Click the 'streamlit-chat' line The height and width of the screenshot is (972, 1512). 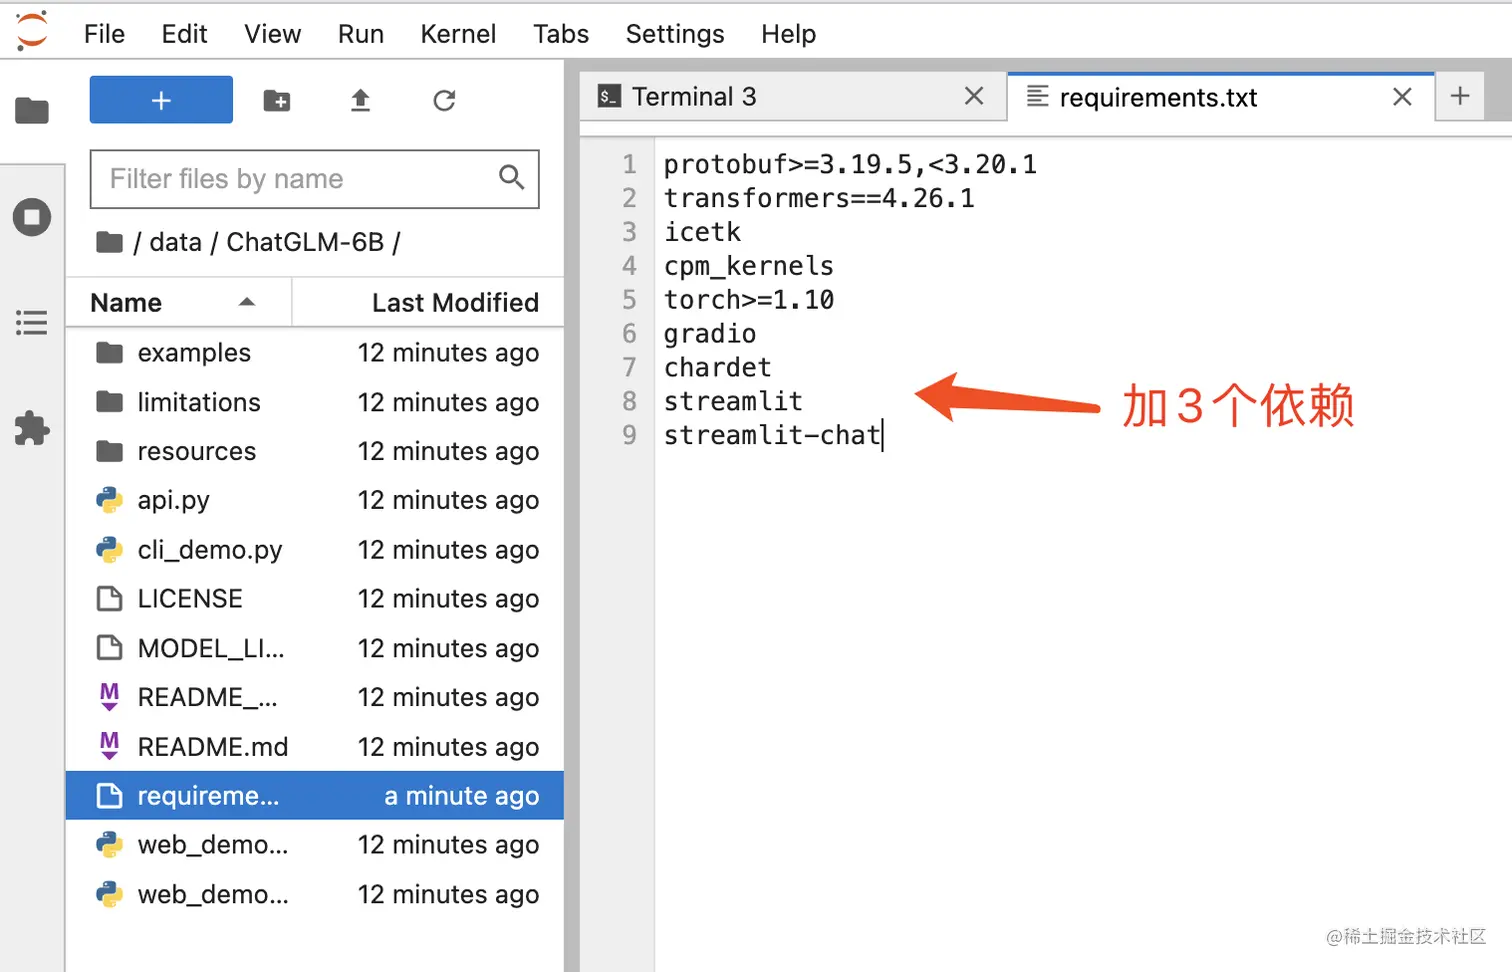(772, 435)
